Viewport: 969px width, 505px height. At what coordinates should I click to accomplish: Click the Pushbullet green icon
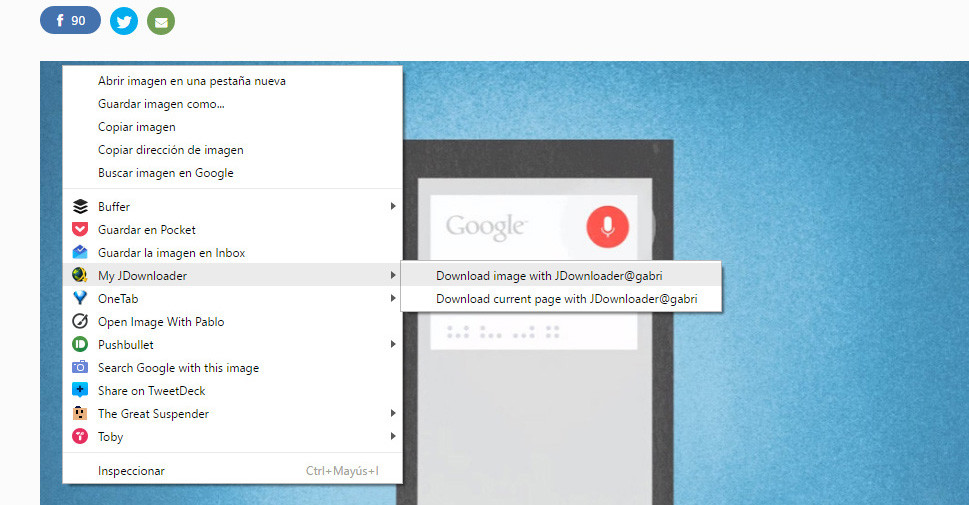[81, 345]
